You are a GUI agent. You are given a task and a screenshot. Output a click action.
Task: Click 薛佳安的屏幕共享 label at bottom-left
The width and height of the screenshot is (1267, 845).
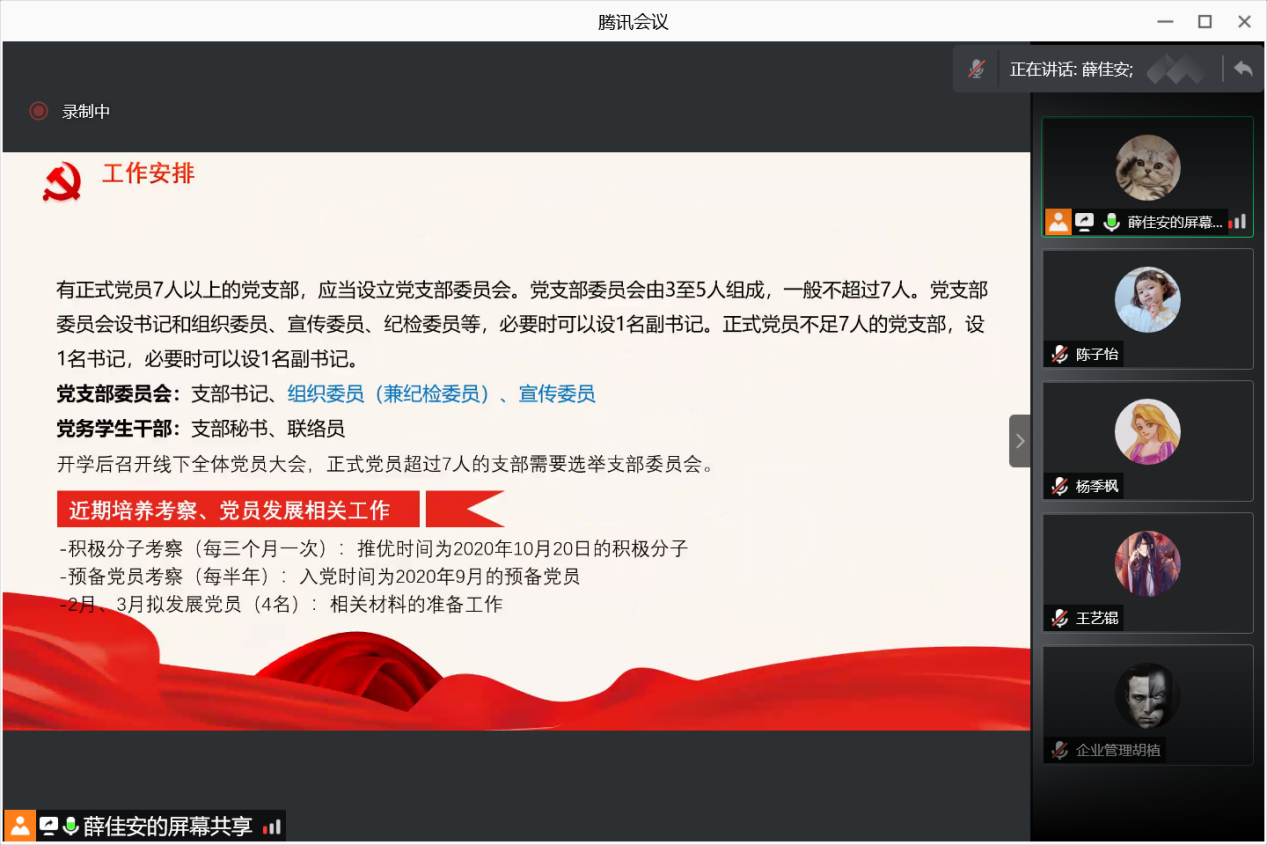coord(167,827)
